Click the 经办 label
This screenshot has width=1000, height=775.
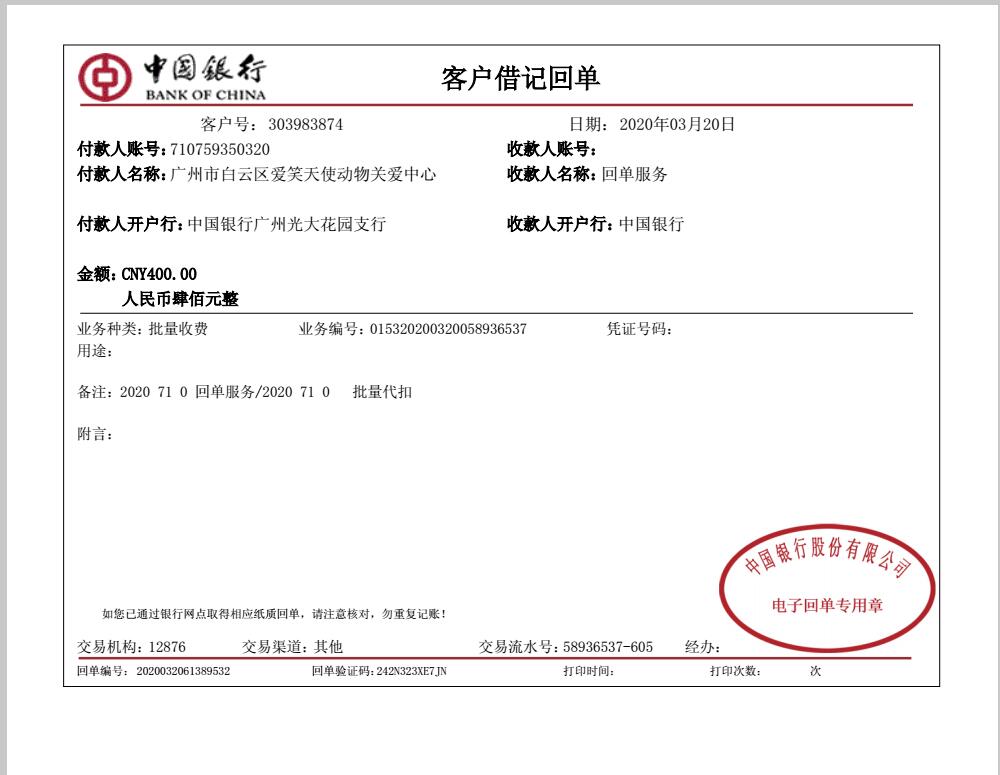702,647
